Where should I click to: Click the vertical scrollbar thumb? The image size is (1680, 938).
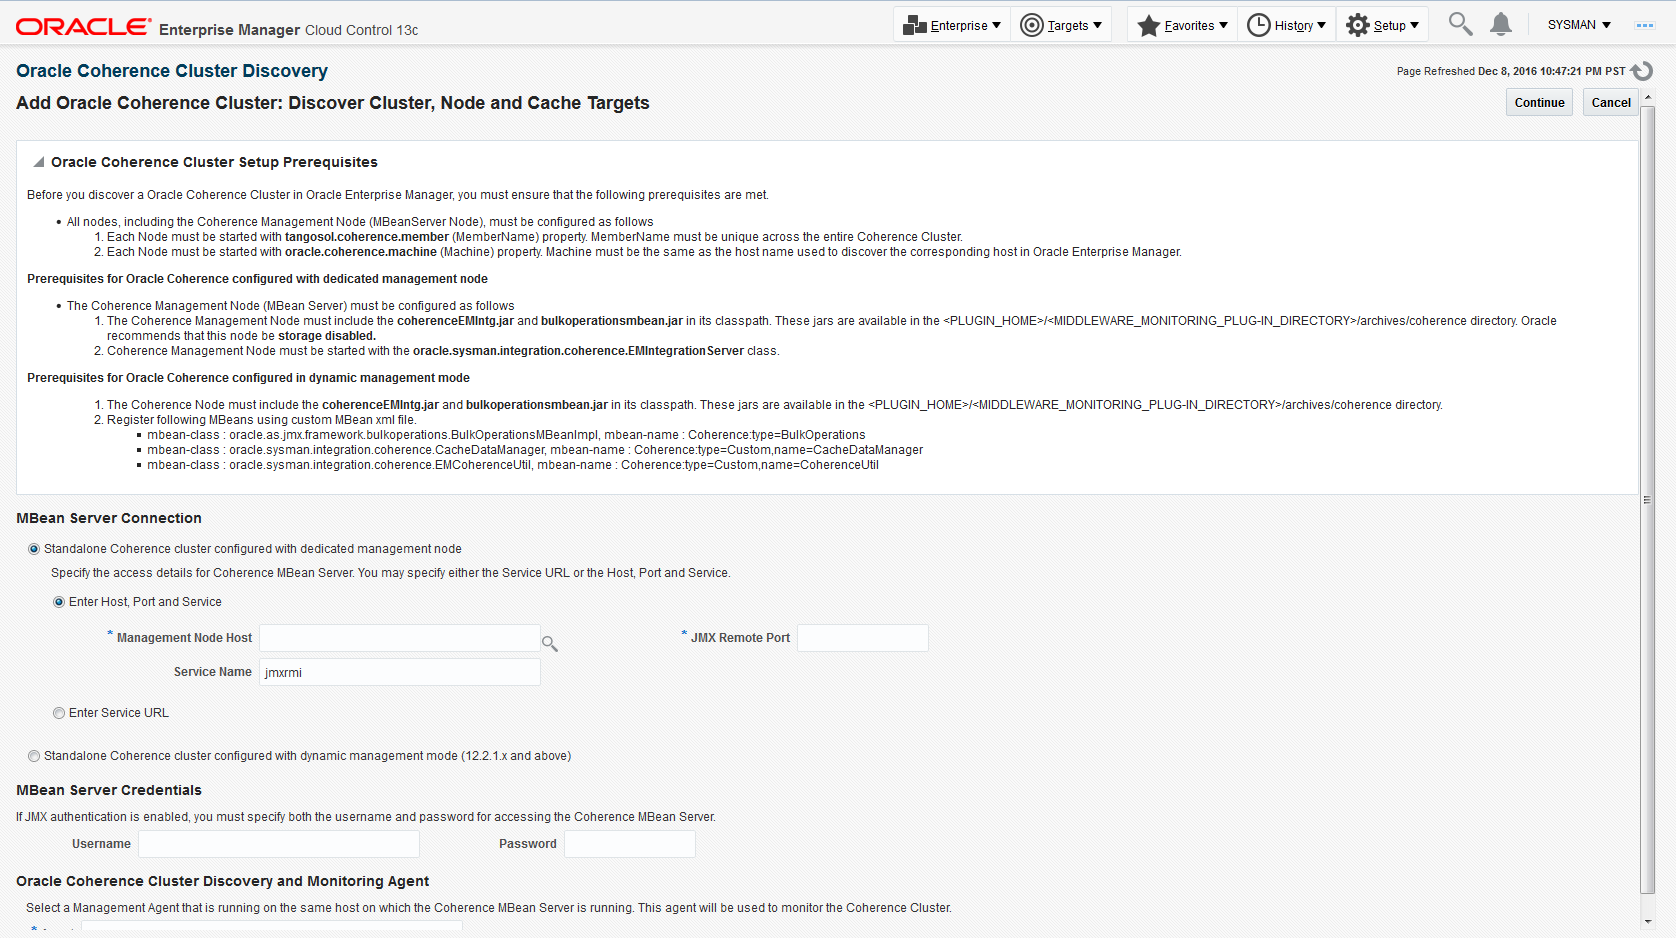click(1648, 498)
